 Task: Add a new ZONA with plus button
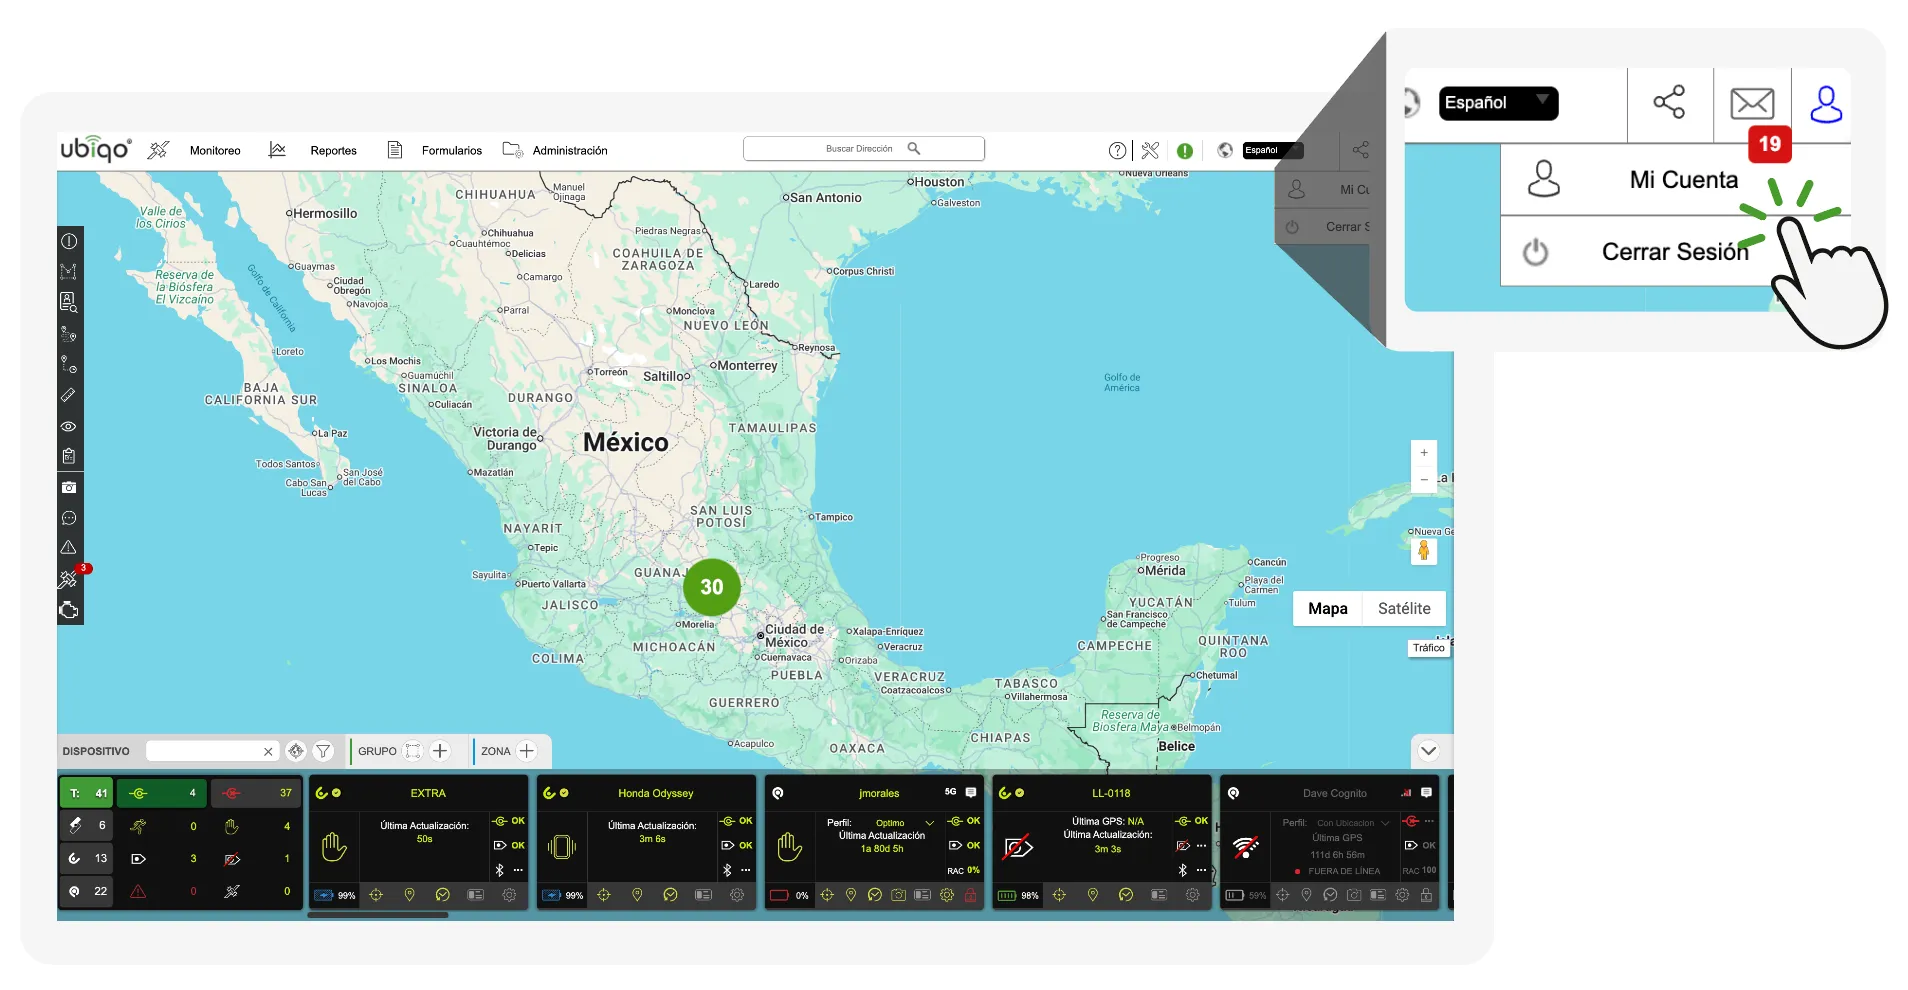[527, 751]
